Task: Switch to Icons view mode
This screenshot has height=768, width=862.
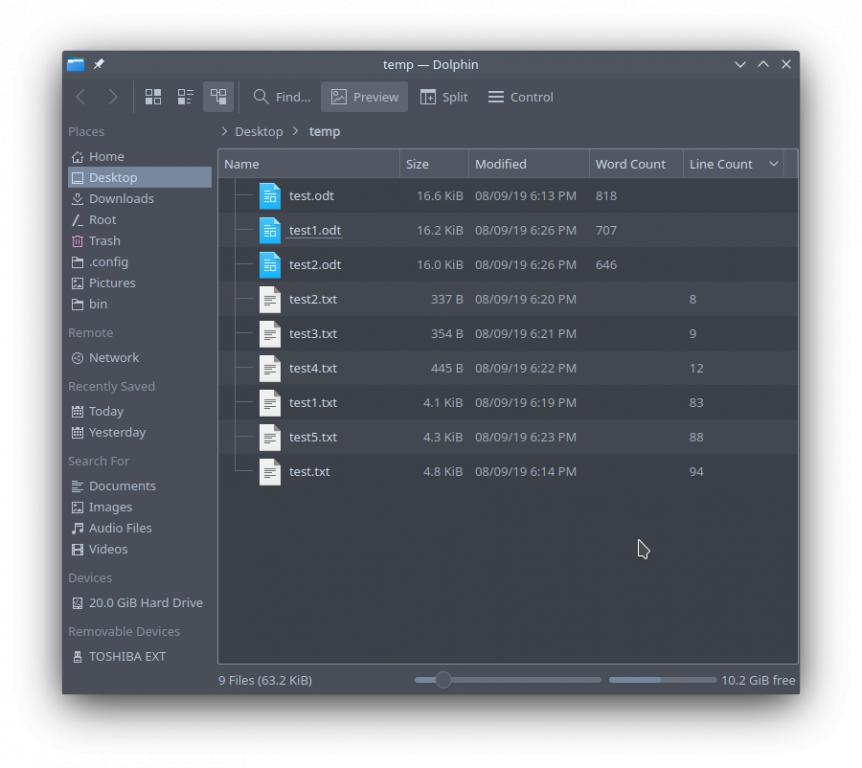Action: [x=153, y=97]
